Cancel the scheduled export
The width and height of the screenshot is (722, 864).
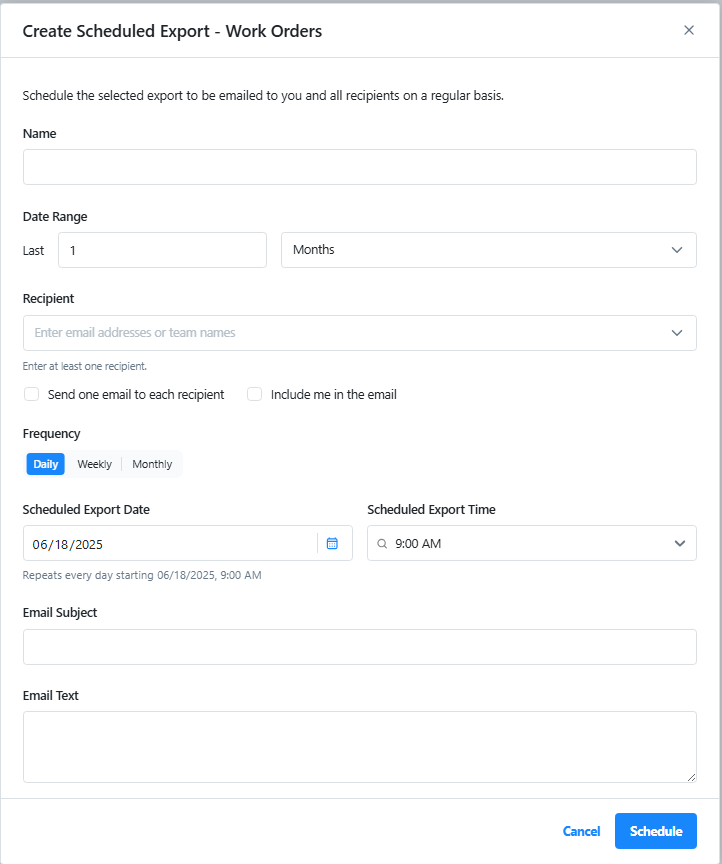581,831
